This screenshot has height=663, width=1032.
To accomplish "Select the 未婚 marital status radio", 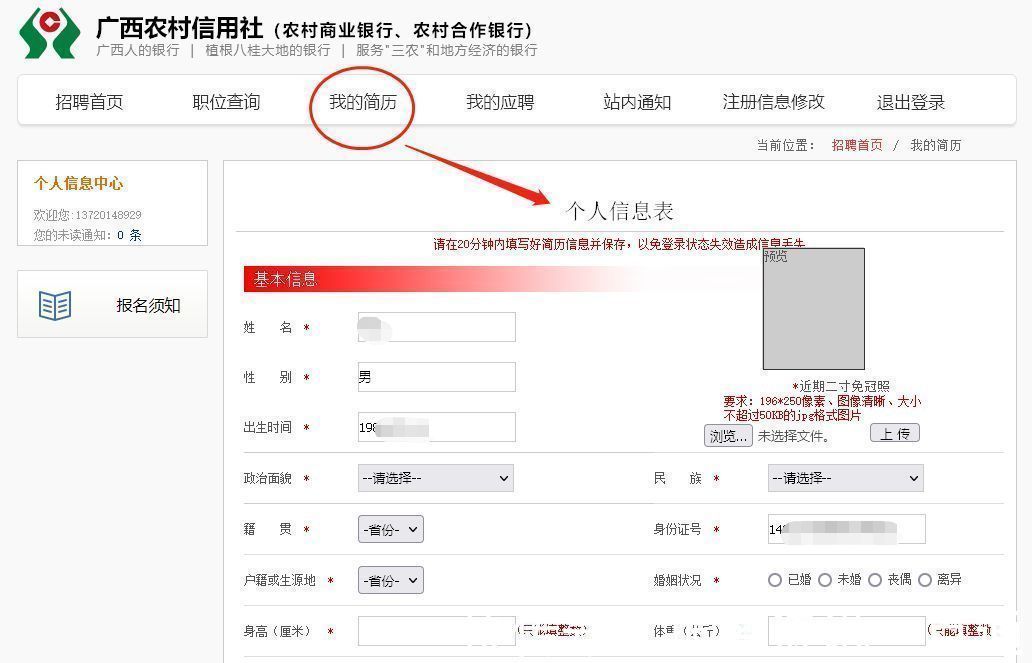I will pyautogui.click(x=825, y=580).
